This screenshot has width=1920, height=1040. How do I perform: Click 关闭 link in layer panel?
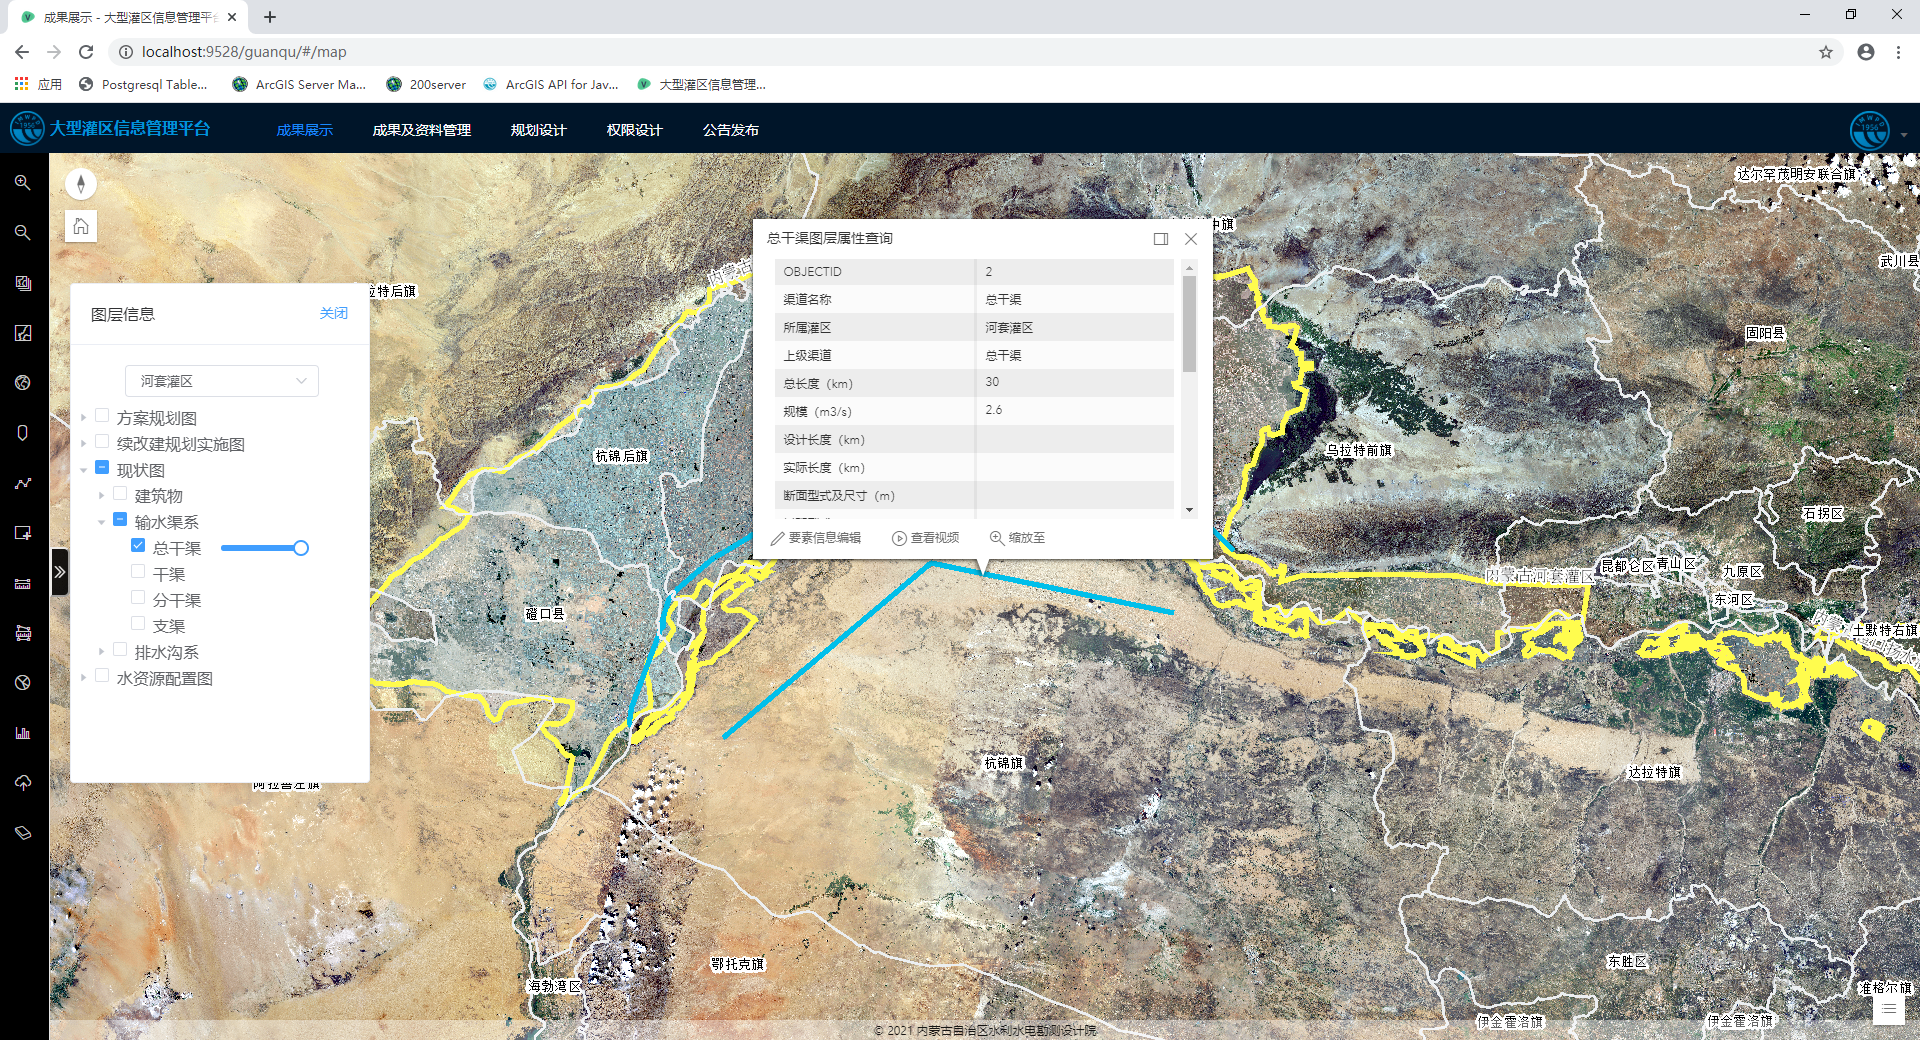(334, 313)
